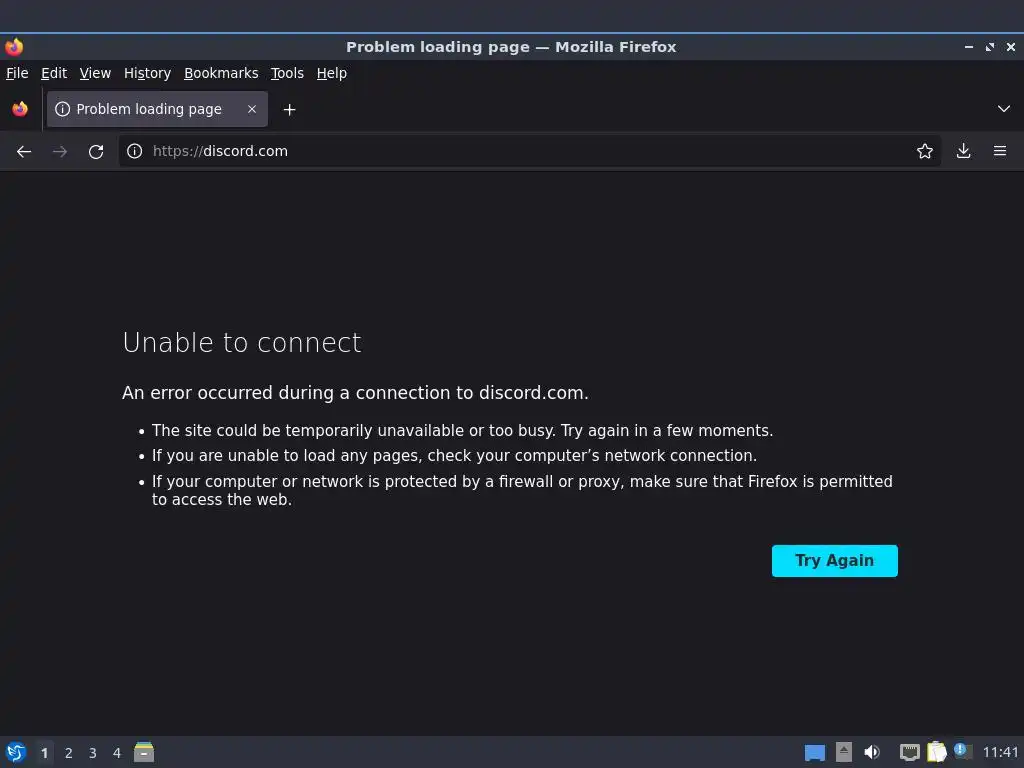Click the Try Again button
This screenshot has width=1024, height=768.
pos(835,561)
